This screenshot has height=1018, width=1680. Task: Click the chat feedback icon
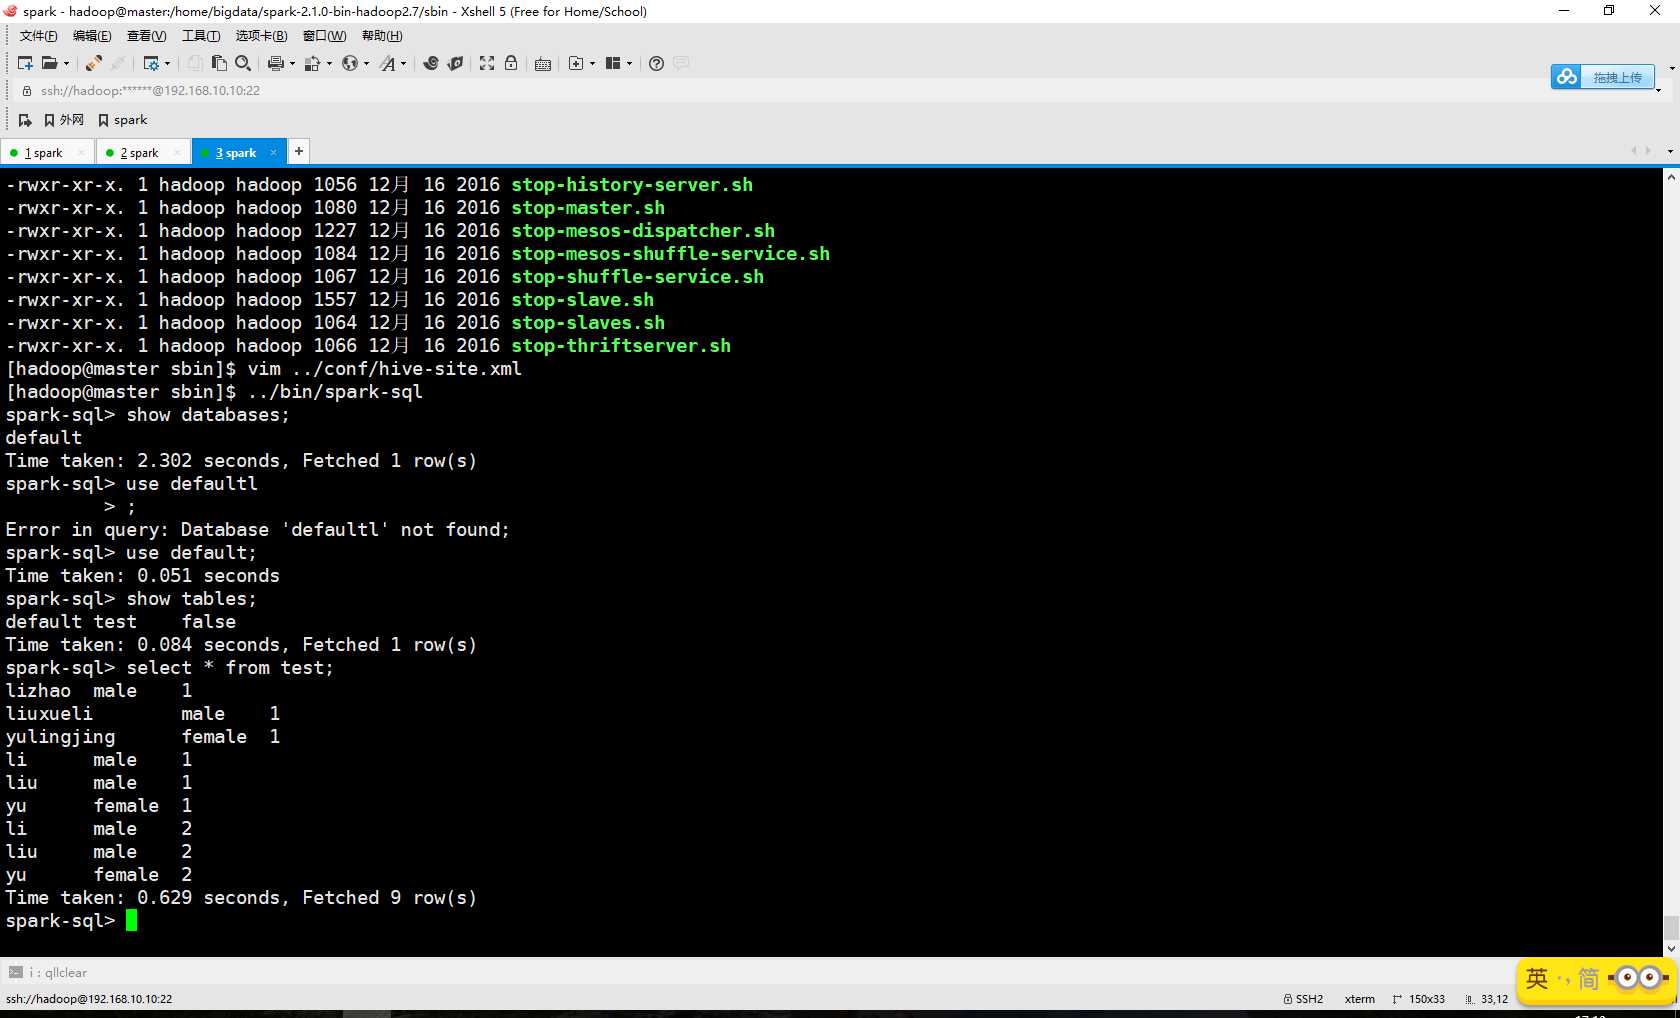(681, 63)
